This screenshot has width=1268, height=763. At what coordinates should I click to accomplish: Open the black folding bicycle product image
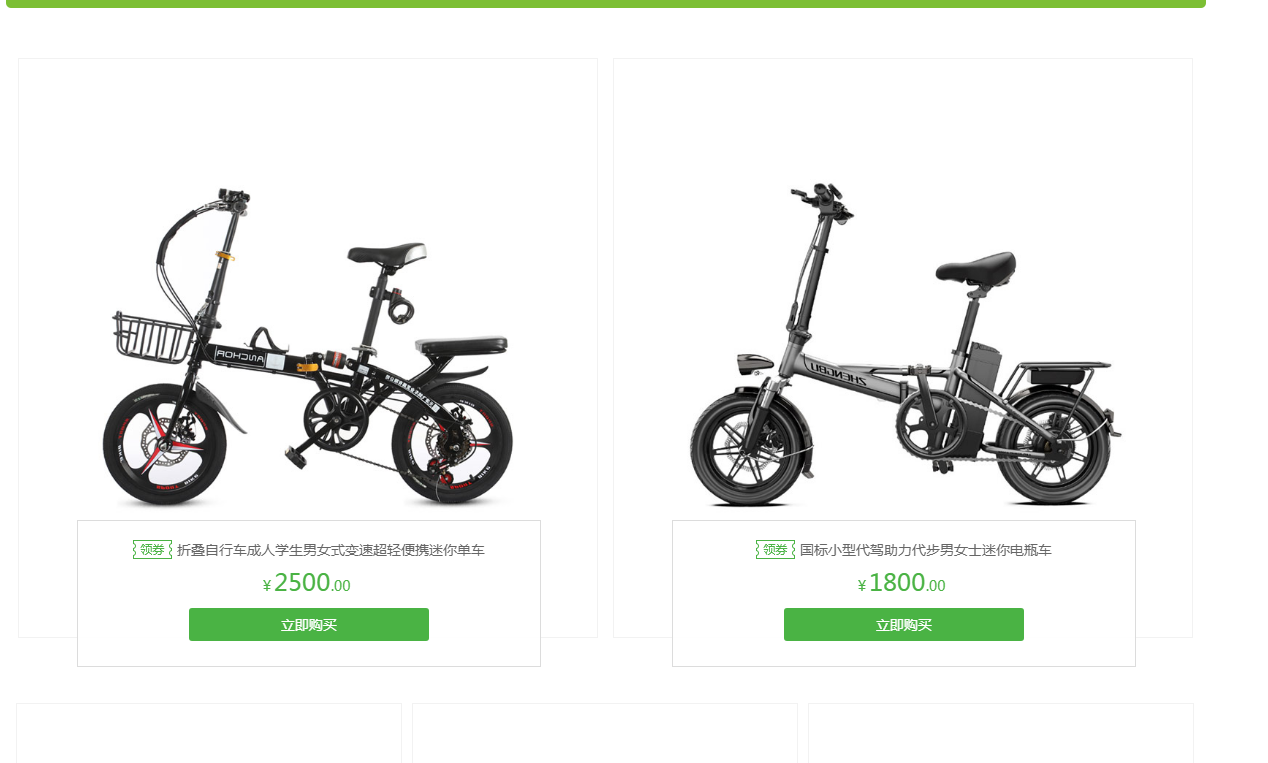coord(308,347)
